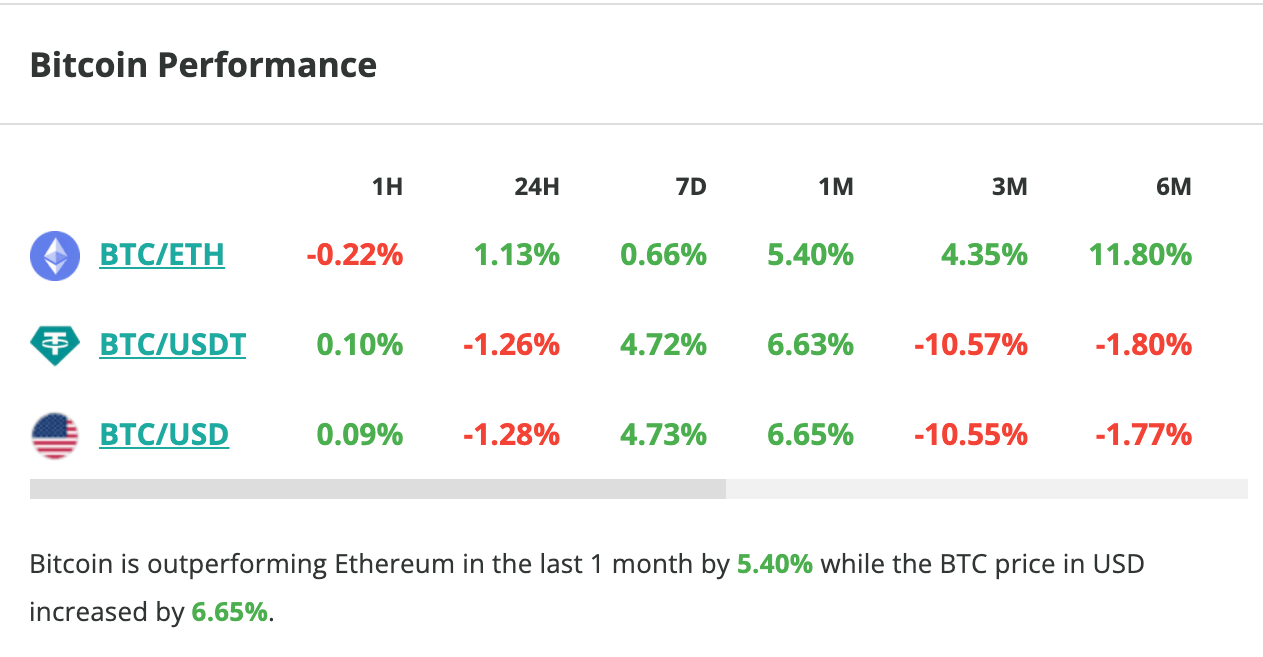This screenshot has width=1263, height=657.
Task: Click the horizontal scrollbar thumb under the table
Action: coord(377,489)
